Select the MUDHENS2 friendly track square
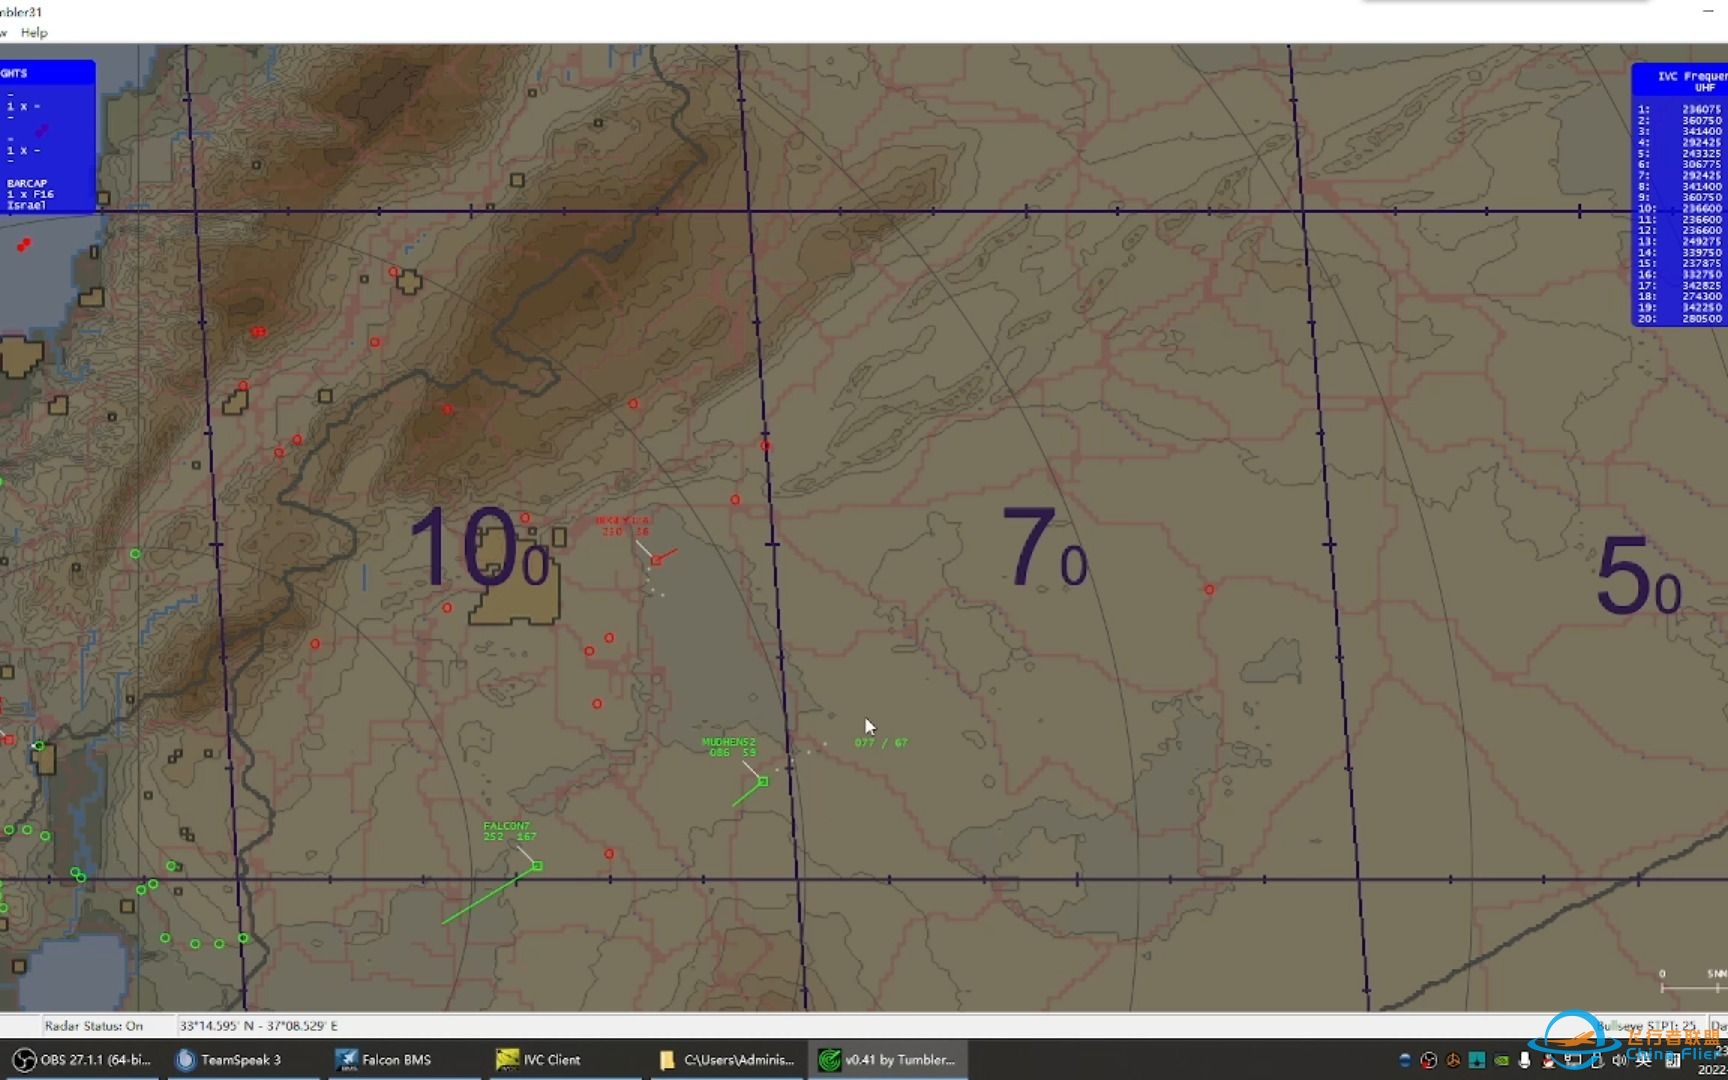The width and height of the screenshot is (1728, 1080). (763, 782)
